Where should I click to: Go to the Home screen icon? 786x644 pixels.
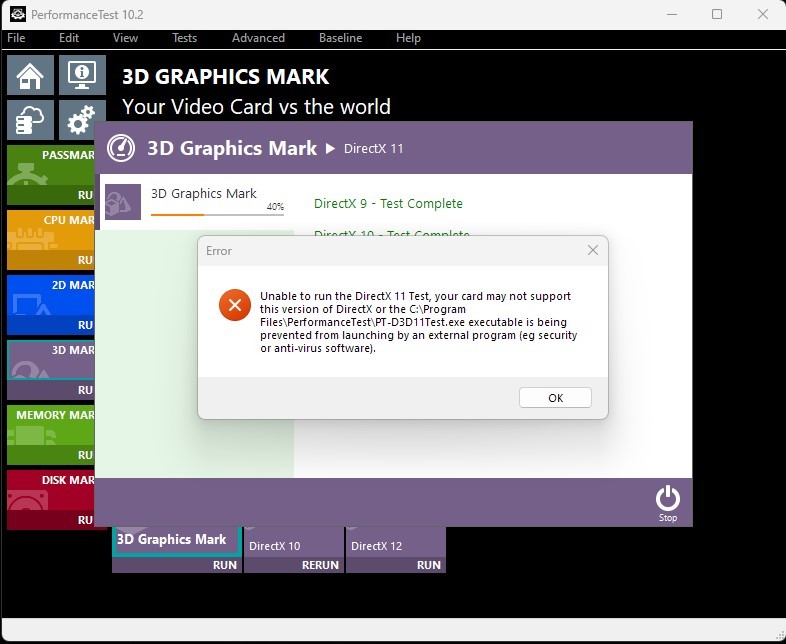[31, 75]
